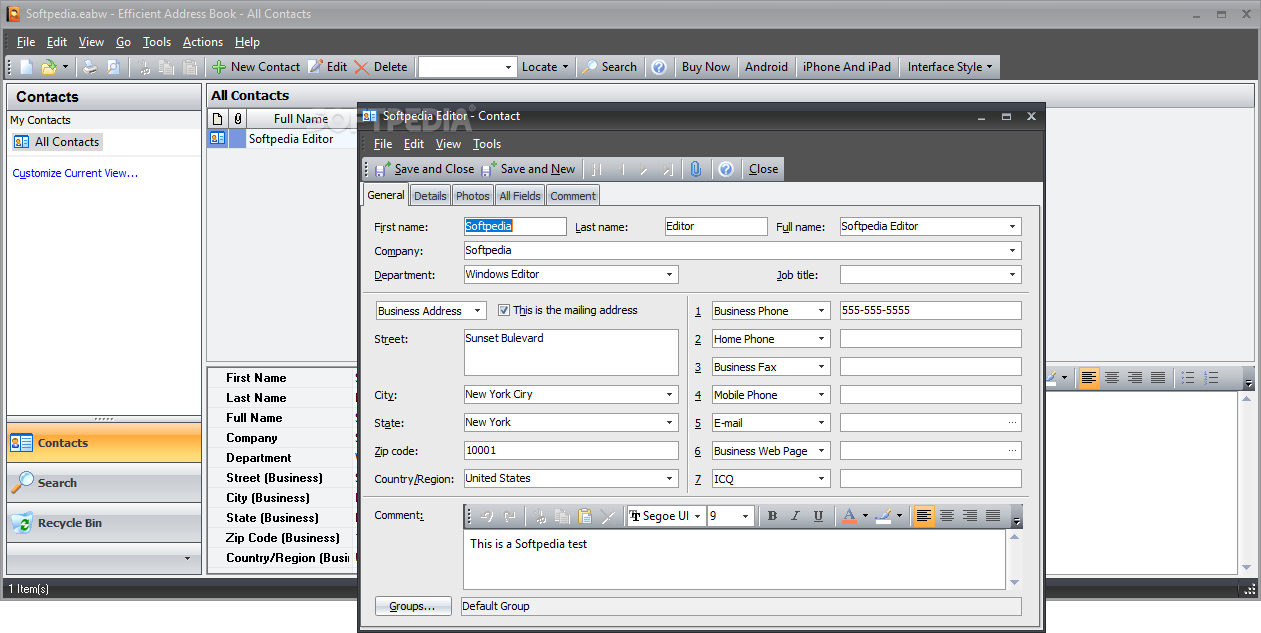Switch to the All Fields tab

(x=520, y=196)
